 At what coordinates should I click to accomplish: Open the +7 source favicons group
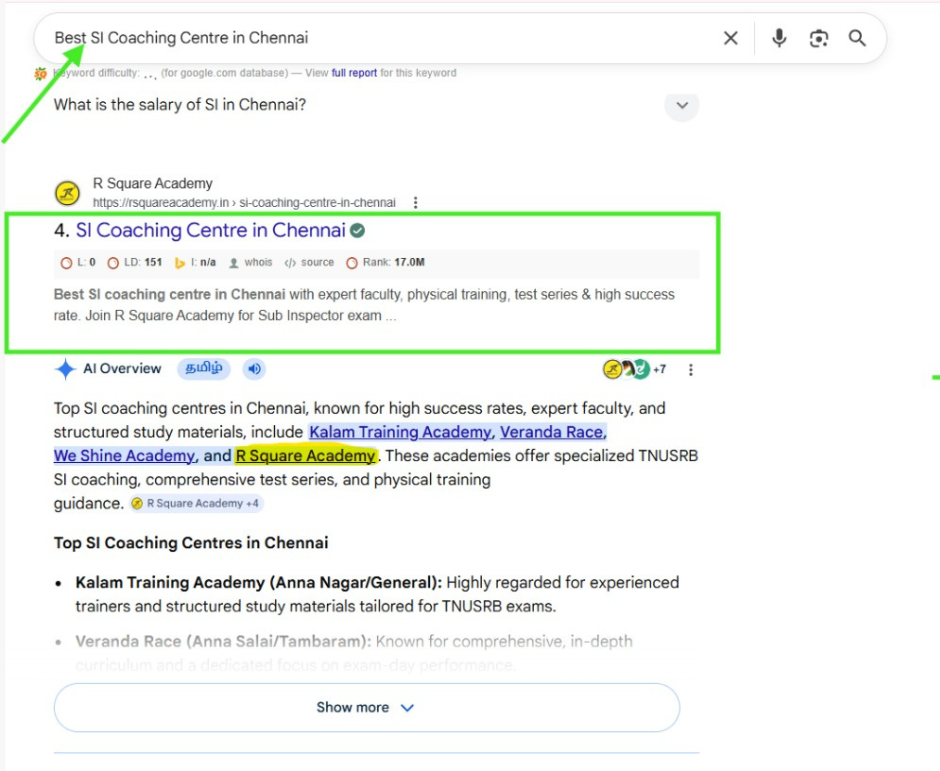coord(634,369)
